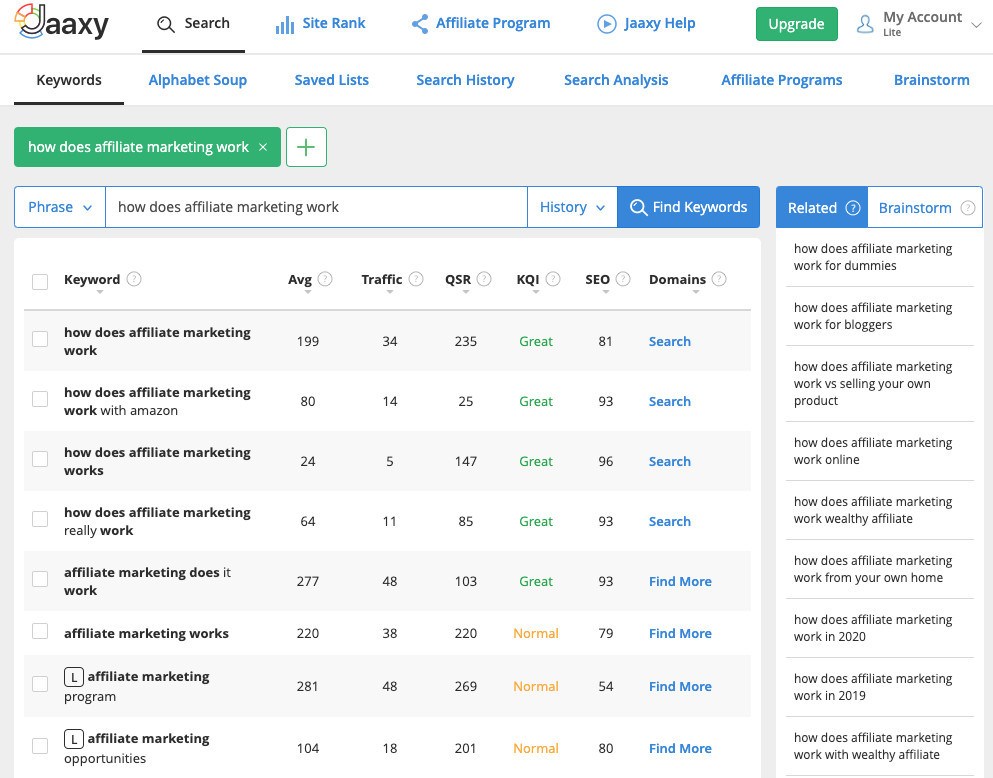
Task: Open the Search History tab
Action: (465, 80)
